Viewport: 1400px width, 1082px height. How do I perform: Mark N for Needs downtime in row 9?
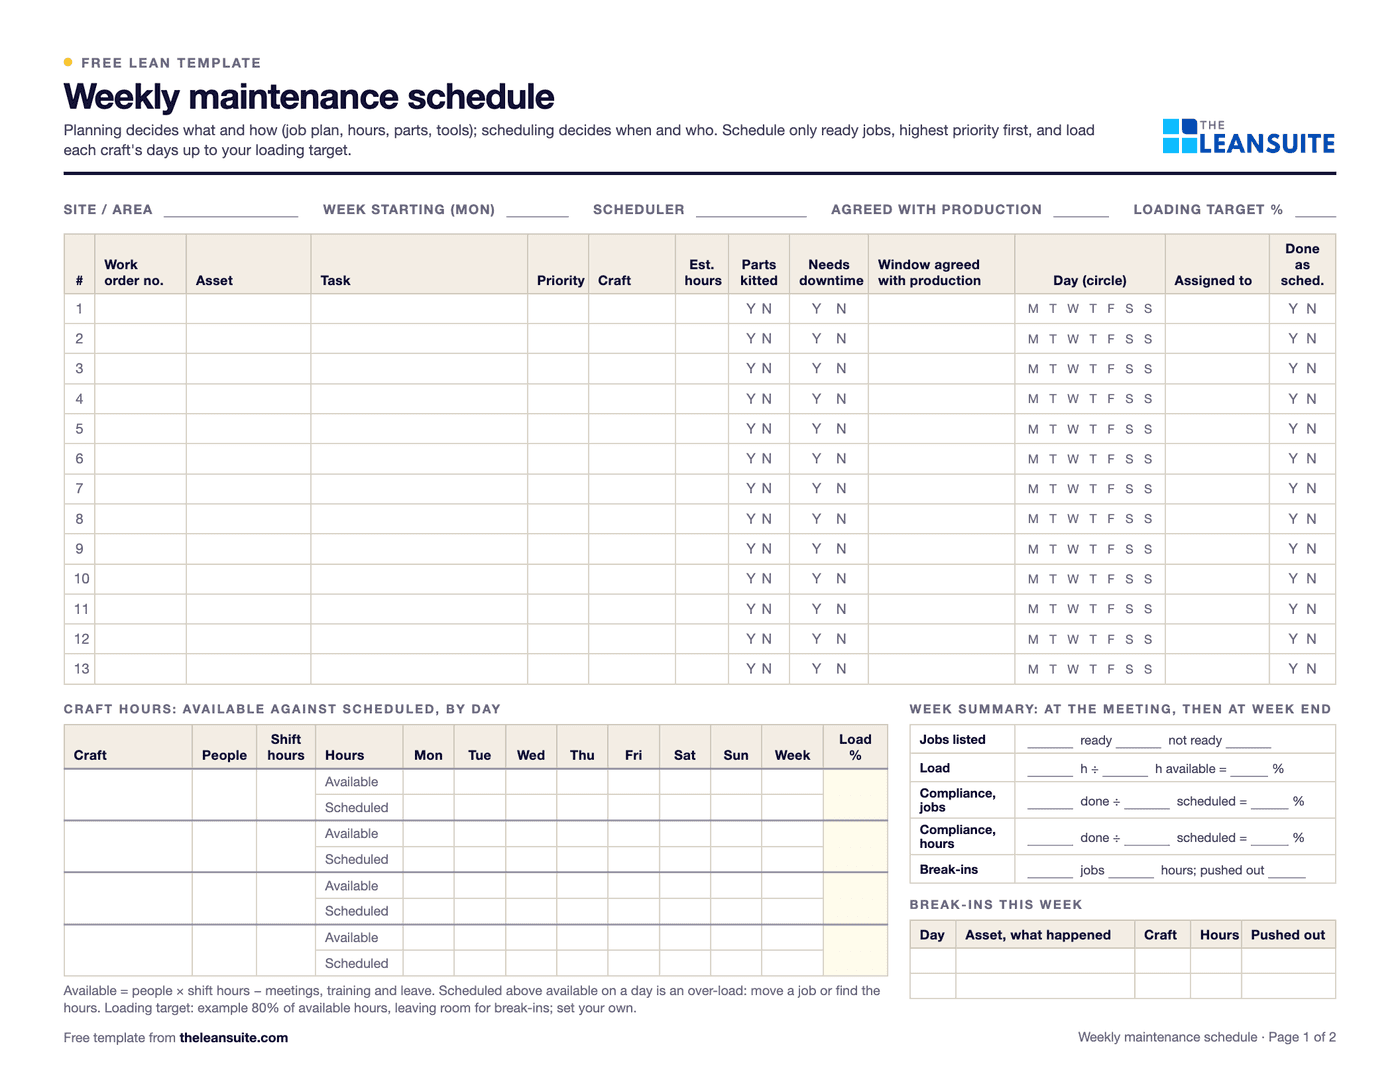[841, 549]
